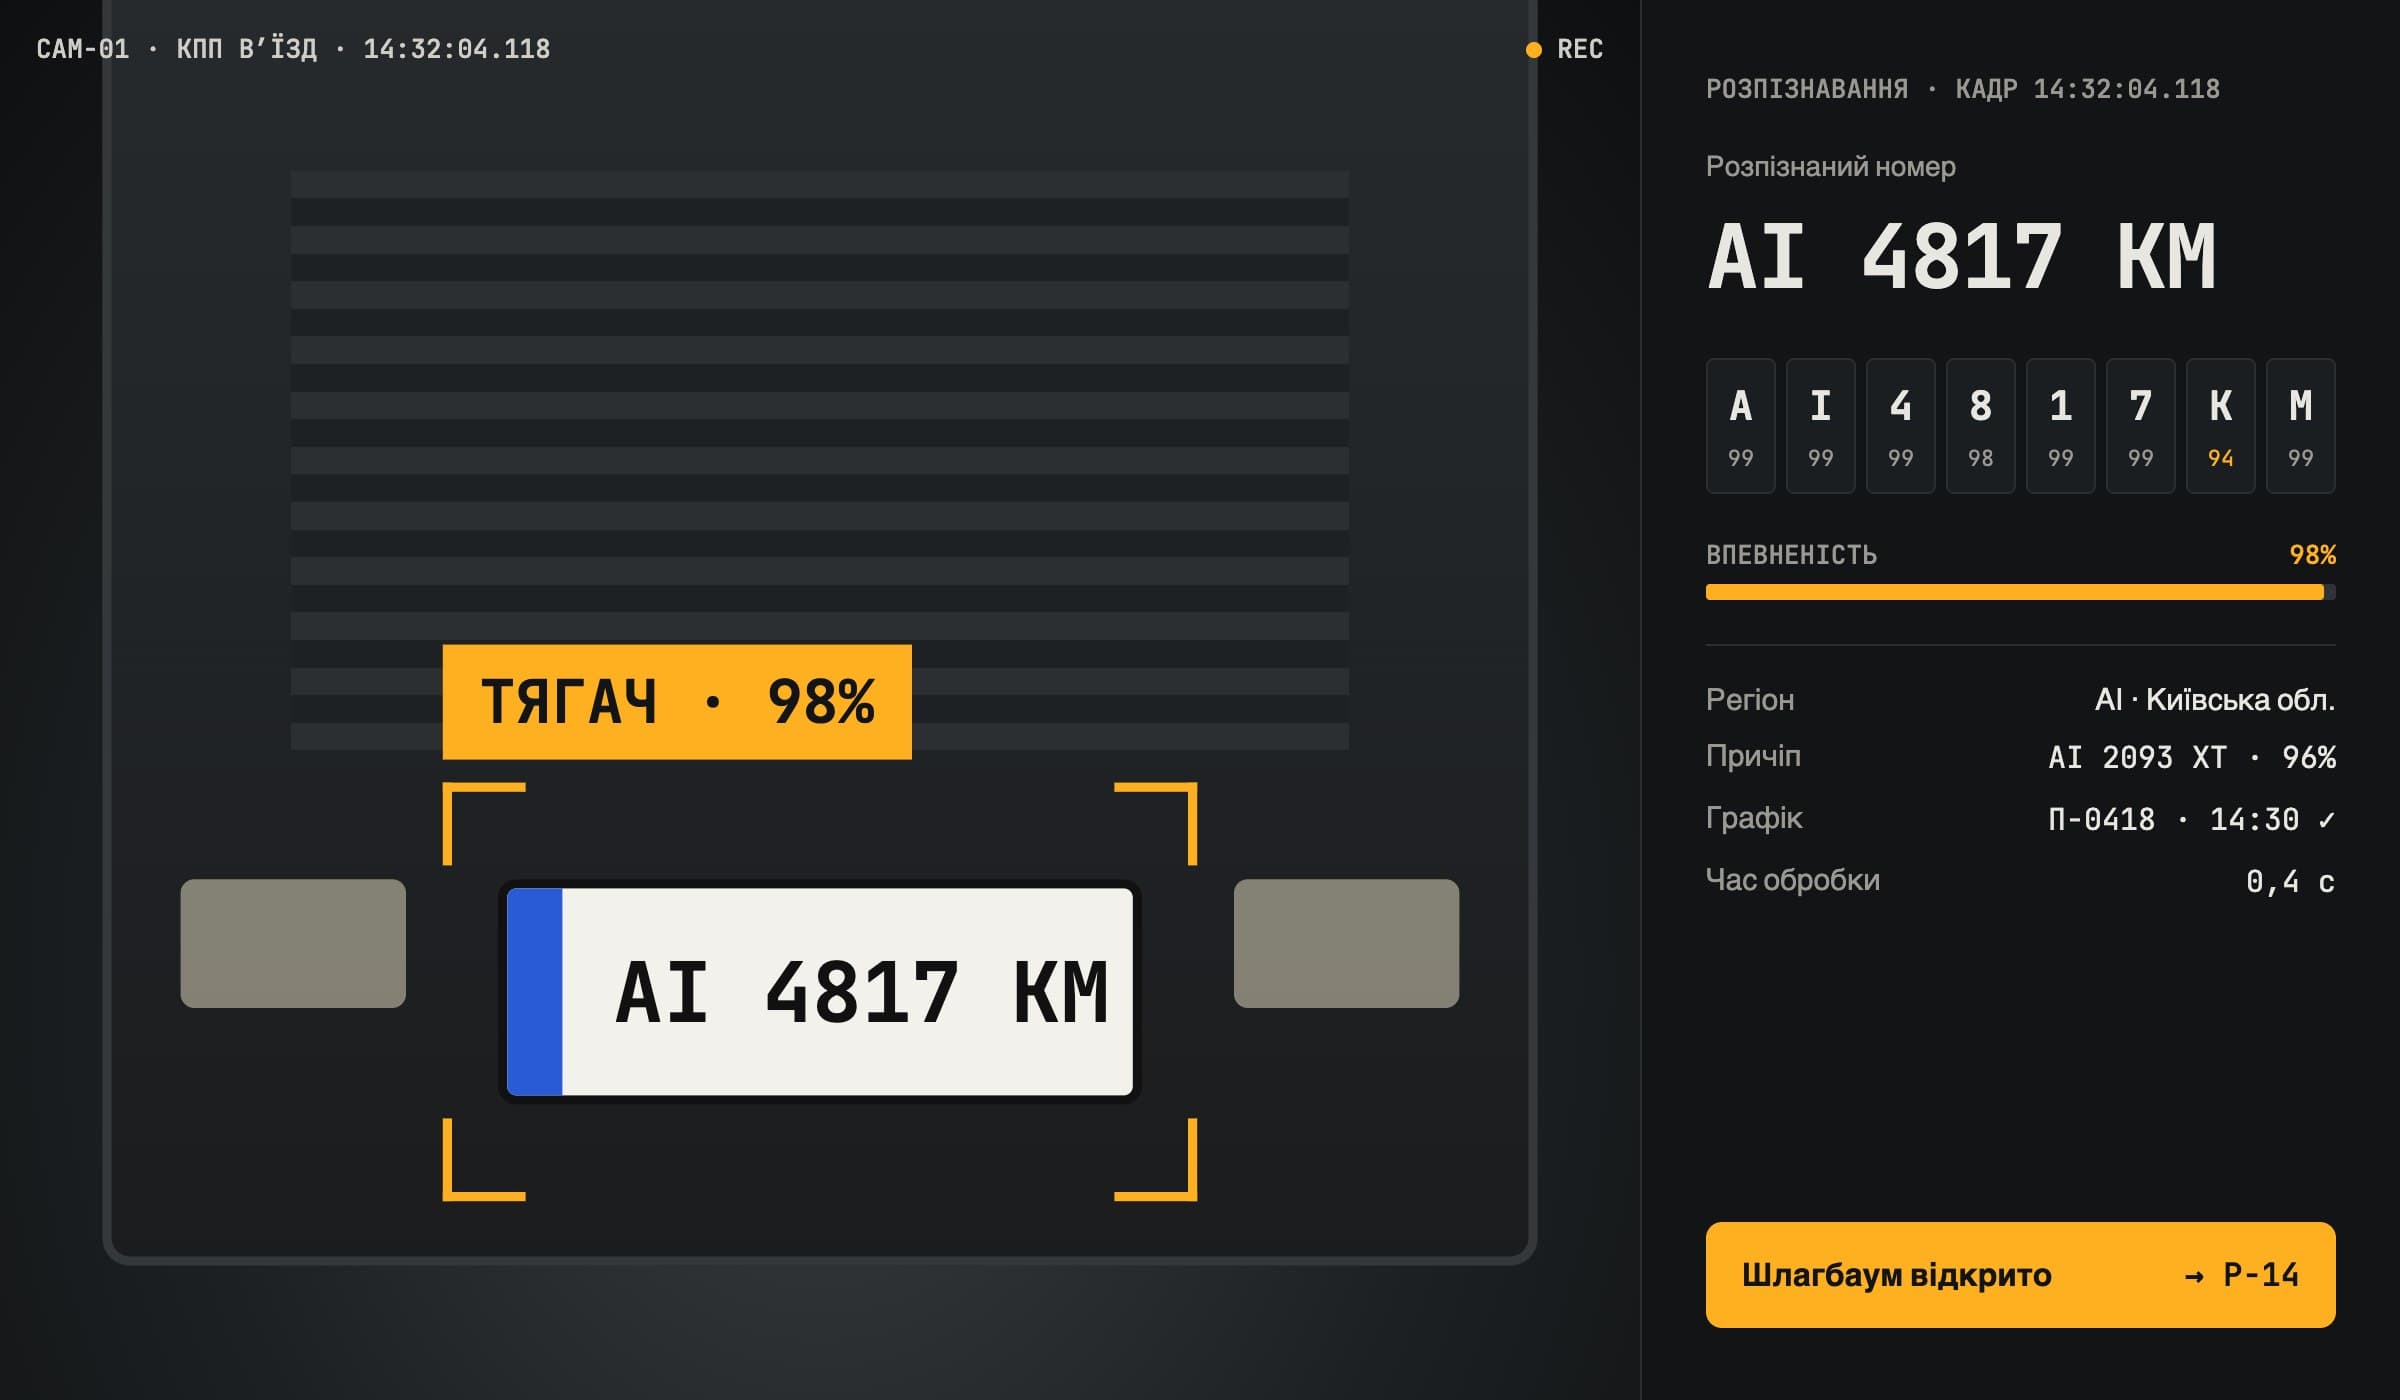Click the 'Регіон' row label
The height and width of the screenshot is (1400, 2400).
1750,699
